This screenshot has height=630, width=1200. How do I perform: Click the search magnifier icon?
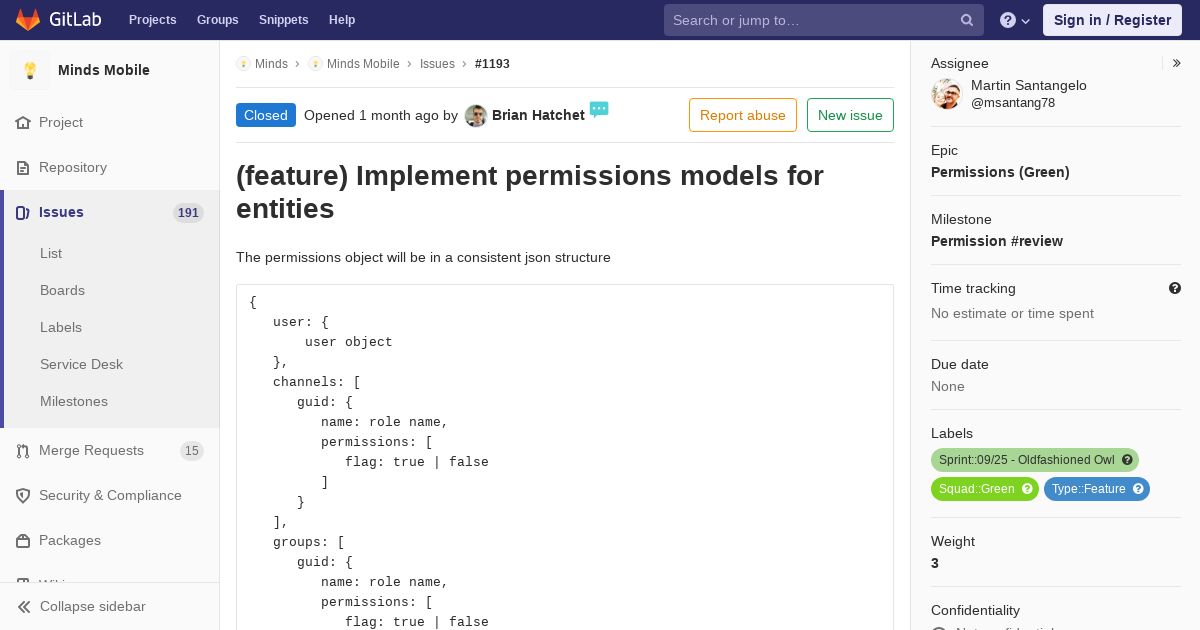pos(967,20)
